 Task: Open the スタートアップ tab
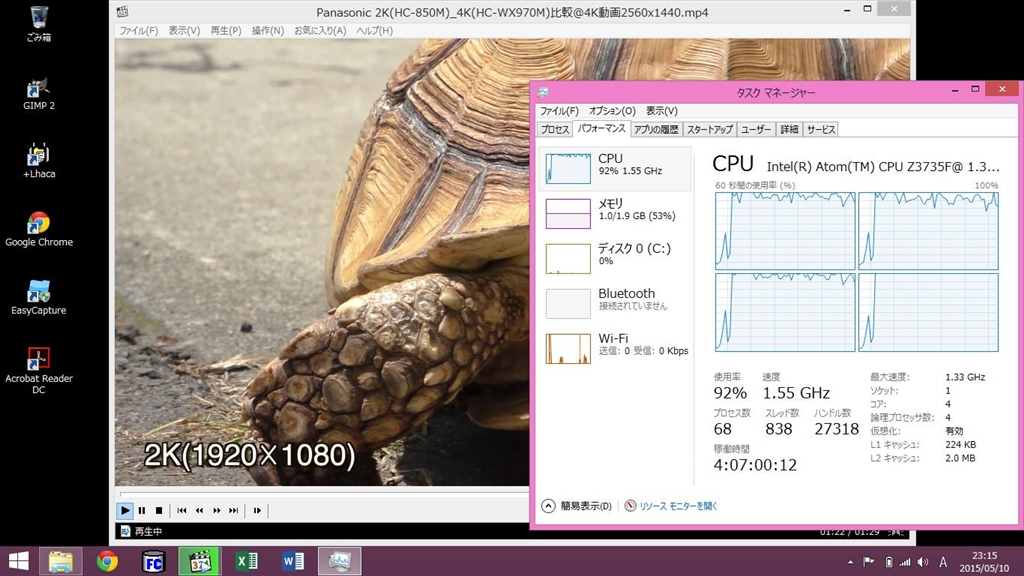pos(710,130)
